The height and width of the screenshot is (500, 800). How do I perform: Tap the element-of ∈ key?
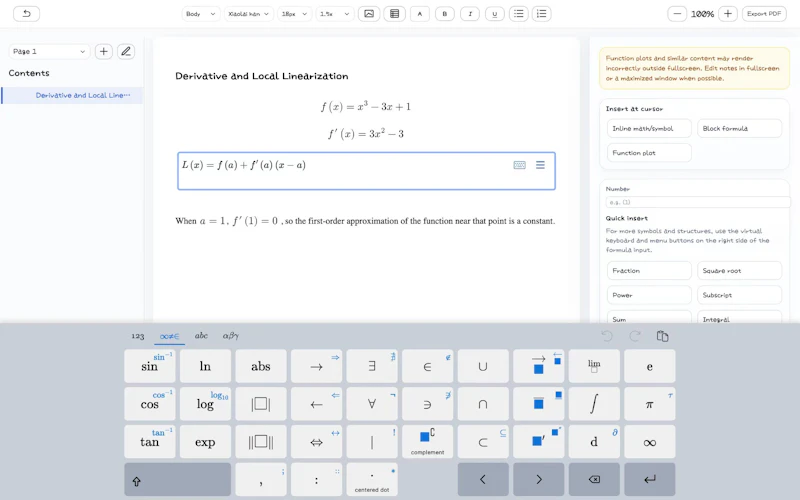tap(428, 366)
